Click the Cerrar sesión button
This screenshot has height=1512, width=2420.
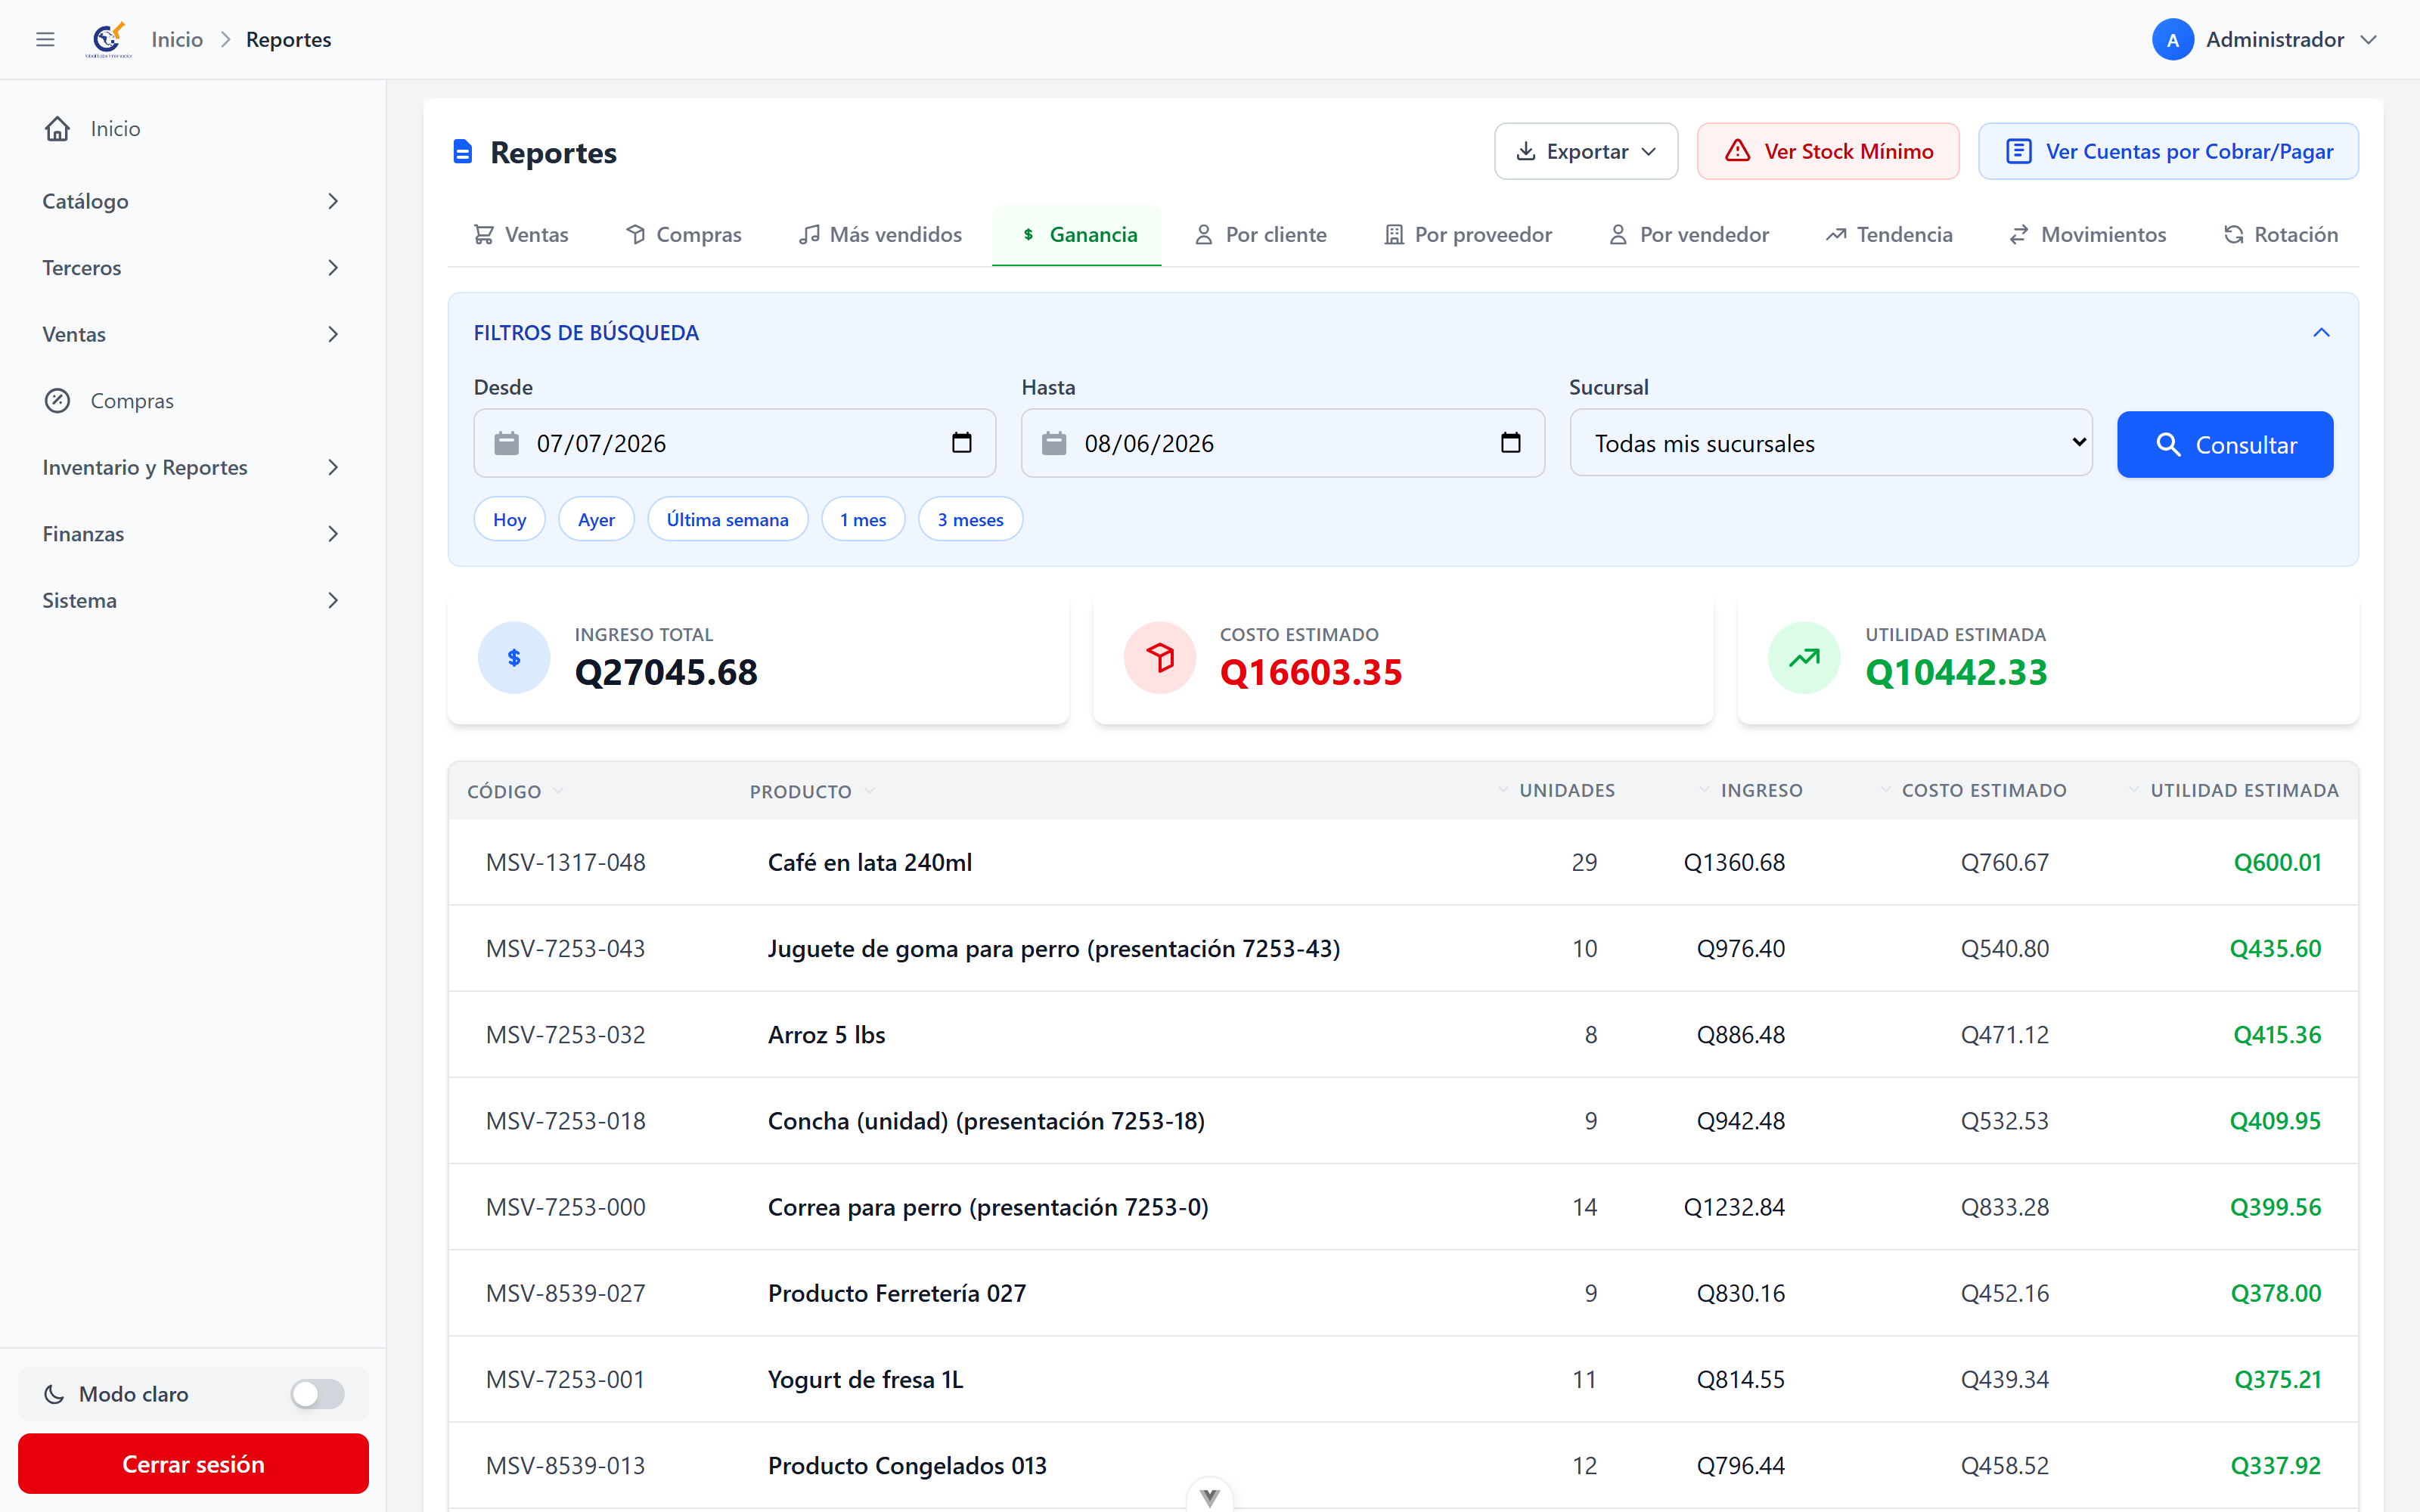click(x=193, y=1464)
